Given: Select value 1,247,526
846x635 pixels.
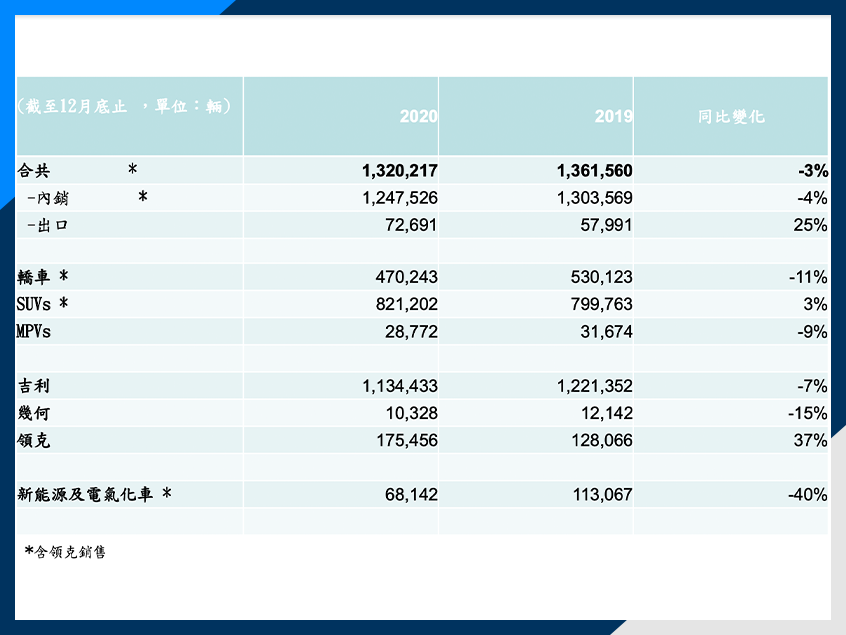Looking at the screenshot, I should pyautogui.click(x=400, y=198).
